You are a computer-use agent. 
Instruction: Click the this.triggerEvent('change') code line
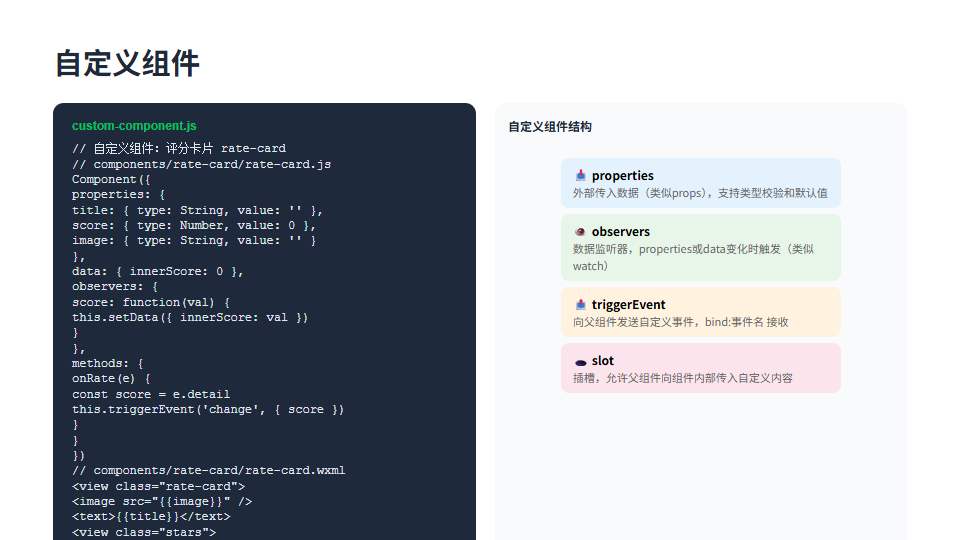[x=208, y=410]
